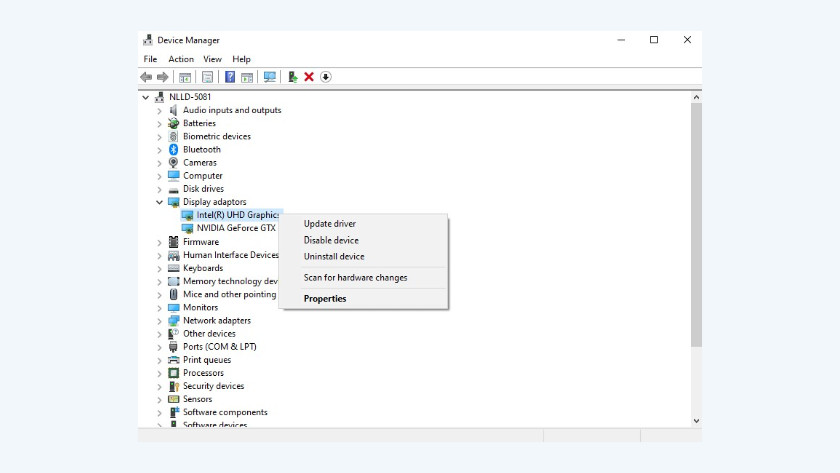Viewport: 840px width, 473px height.
Task: Open the File menu
Action: point(150,59)
